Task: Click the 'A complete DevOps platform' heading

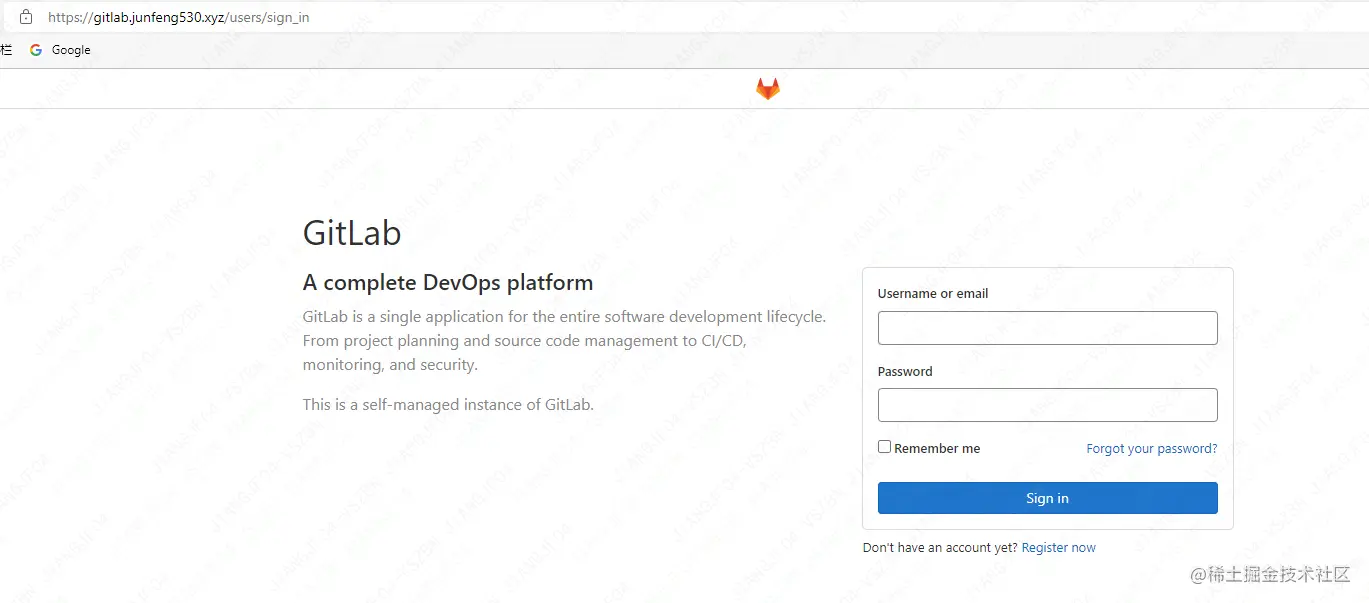Action: [448, 283]
